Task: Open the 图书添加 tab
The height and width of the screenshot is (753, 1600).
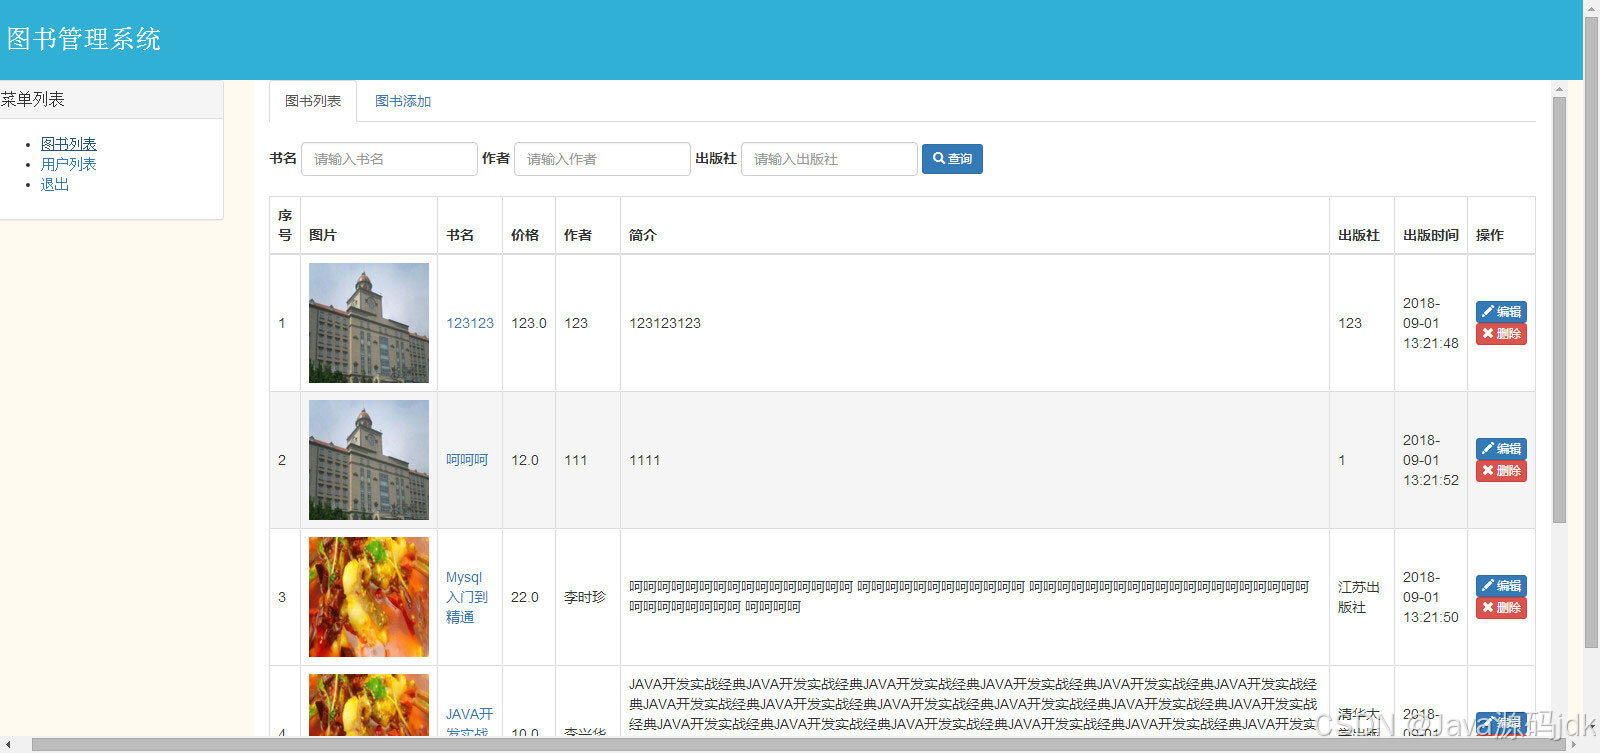Action: pyautogui.click(x=403, y=101)
